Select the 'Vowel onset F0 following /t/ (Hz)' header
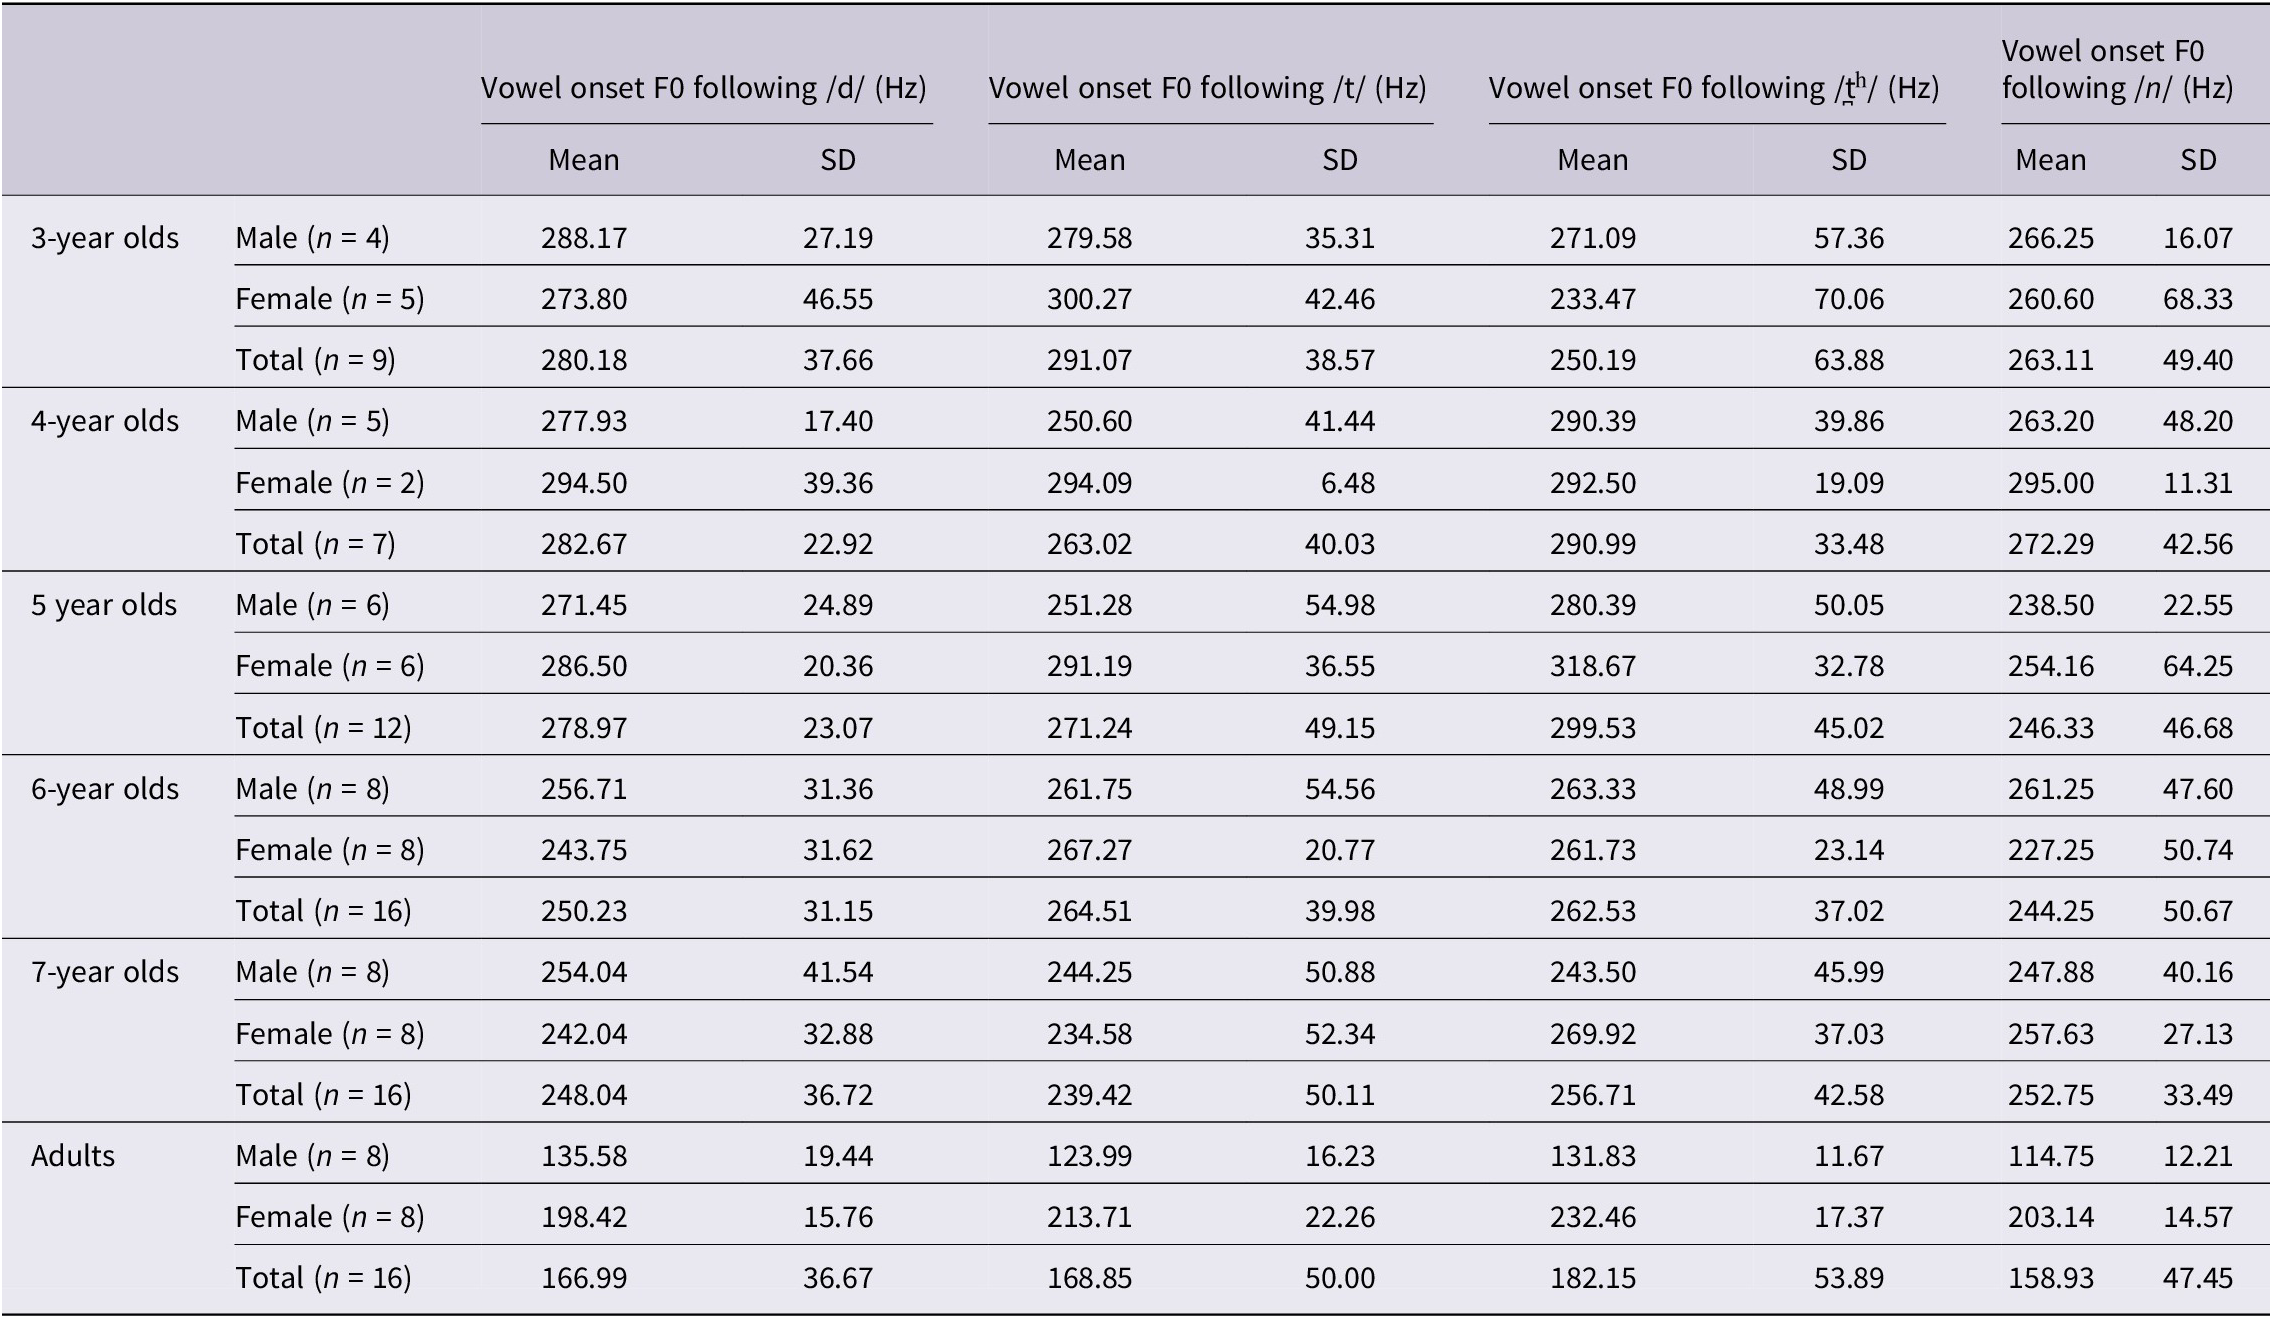Image resolution: width=2272 pixels, height=1318 pixels. click(1208, 88)
